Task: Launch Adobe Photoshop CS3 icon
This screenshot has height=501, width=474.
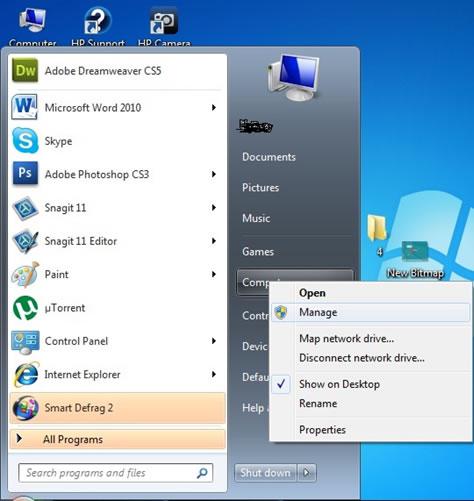Action: tap(25, 173)
